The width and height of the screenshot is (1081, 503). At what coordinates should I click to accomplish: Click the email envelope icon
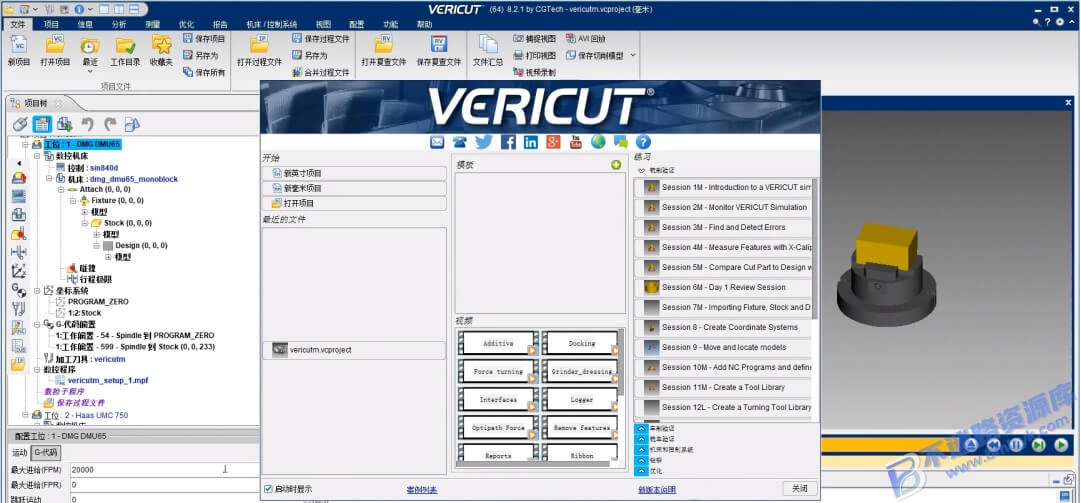point(438,142)
